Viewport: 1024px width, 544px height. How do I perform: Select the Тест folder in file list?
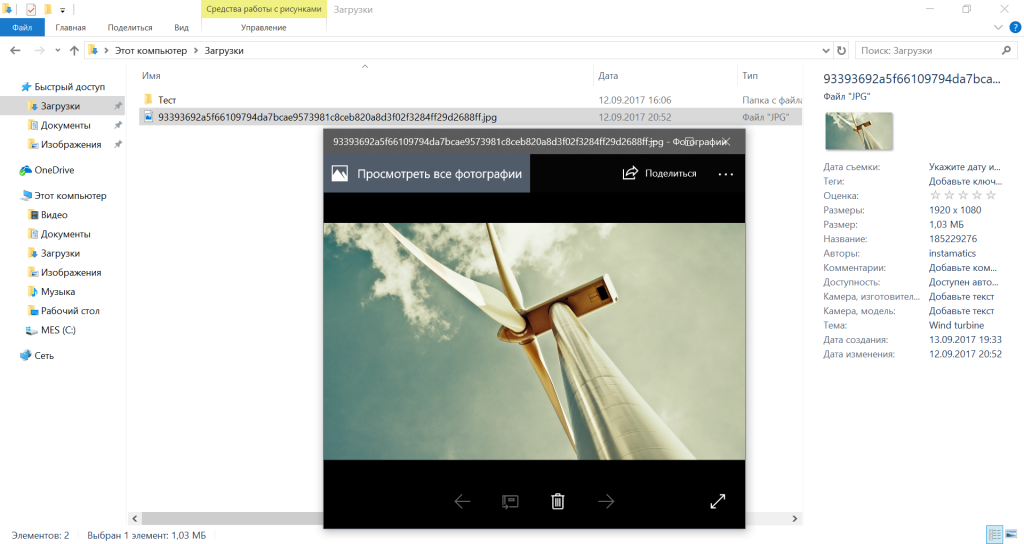(x=167, y=100)
